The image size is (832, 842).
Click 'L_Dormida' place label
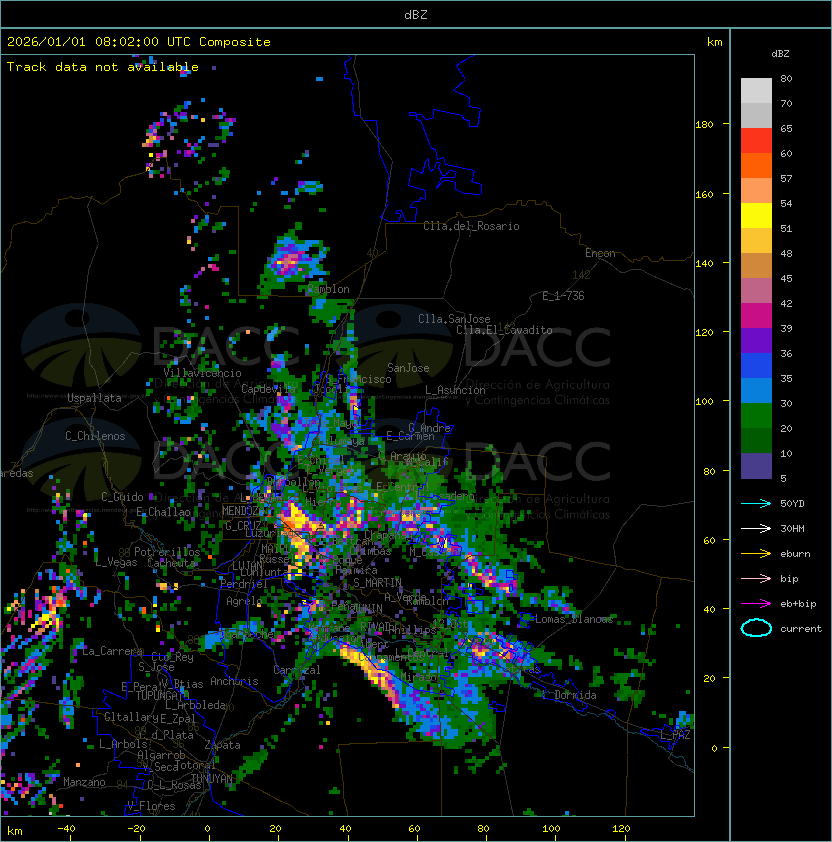click(x=569, y=695)
